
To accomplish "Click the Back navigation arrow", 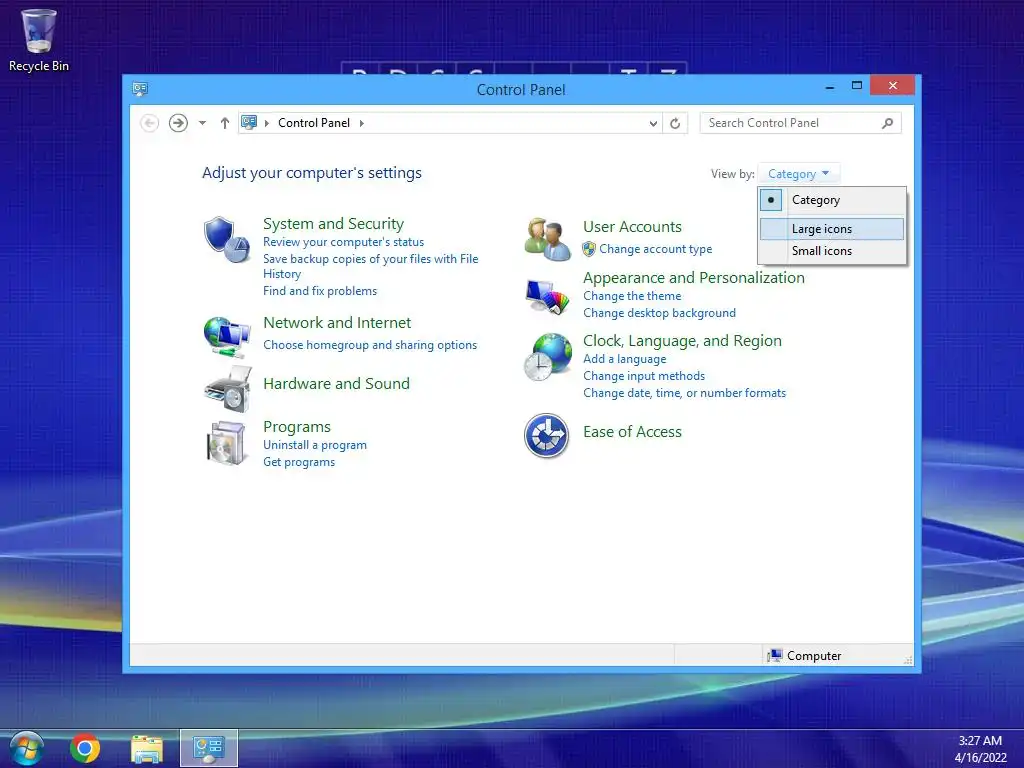I will pos(150,123).
